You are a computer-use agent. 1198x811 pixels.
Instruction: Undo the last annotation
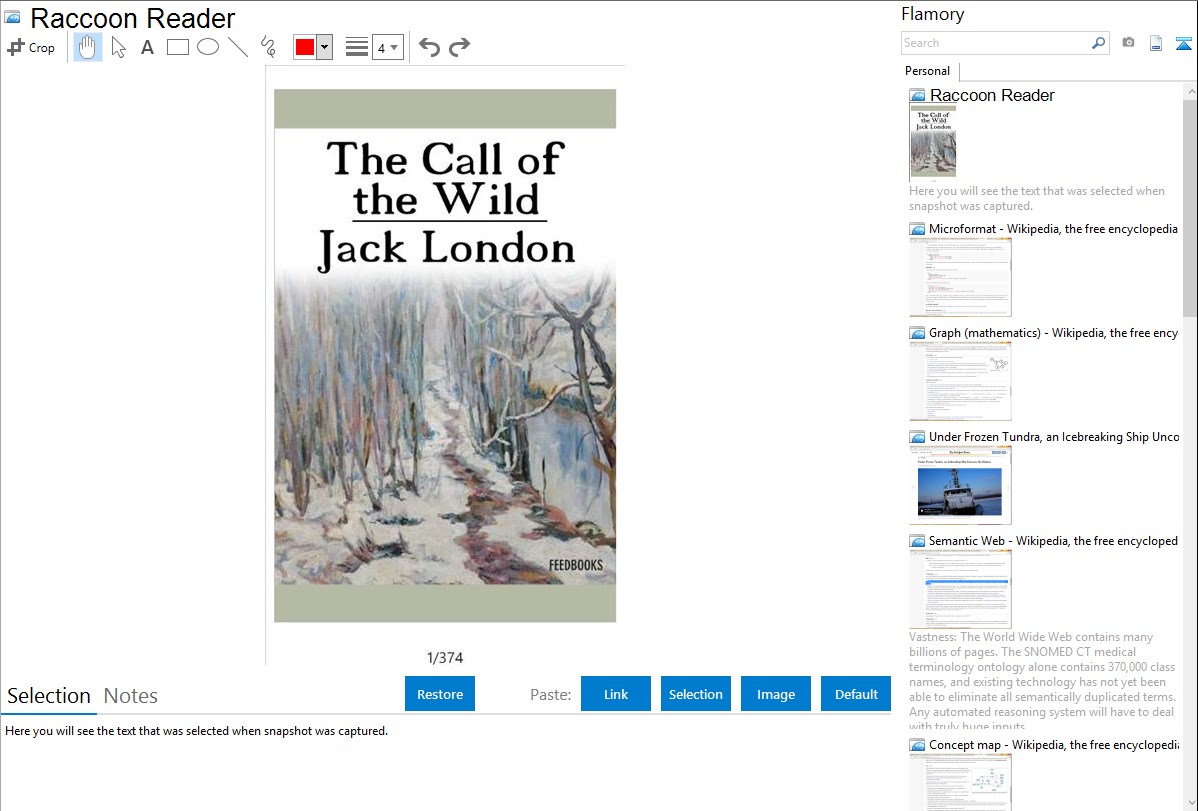pos(429,47)
